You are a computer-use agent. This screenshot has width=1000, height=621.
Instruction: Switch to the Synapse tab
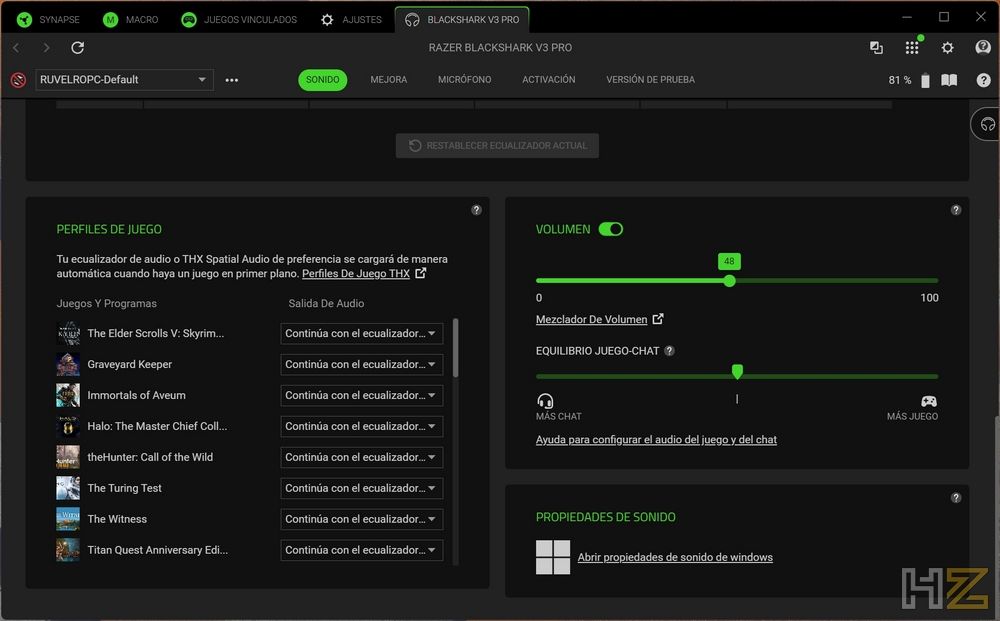pyautogui.click(x=48, y=20)
